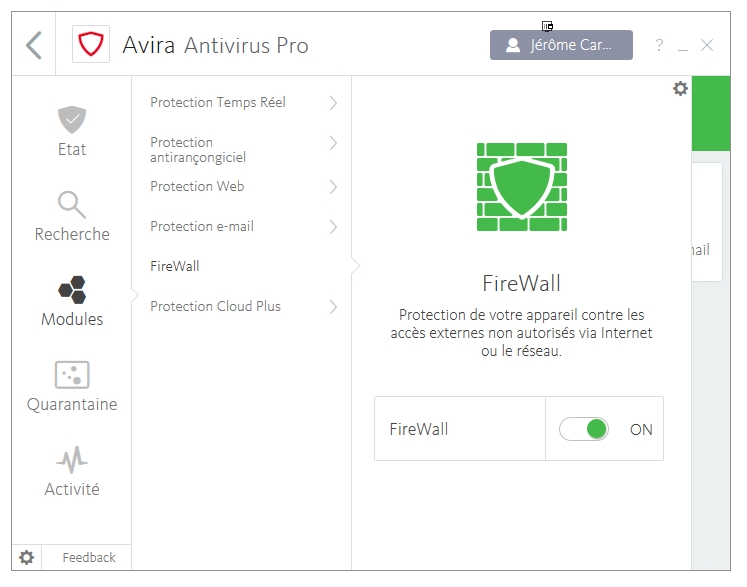This screenshot has height=587, width=747.
Task: Open FireWall settings gear at top right
Action: tap(680, 89)
